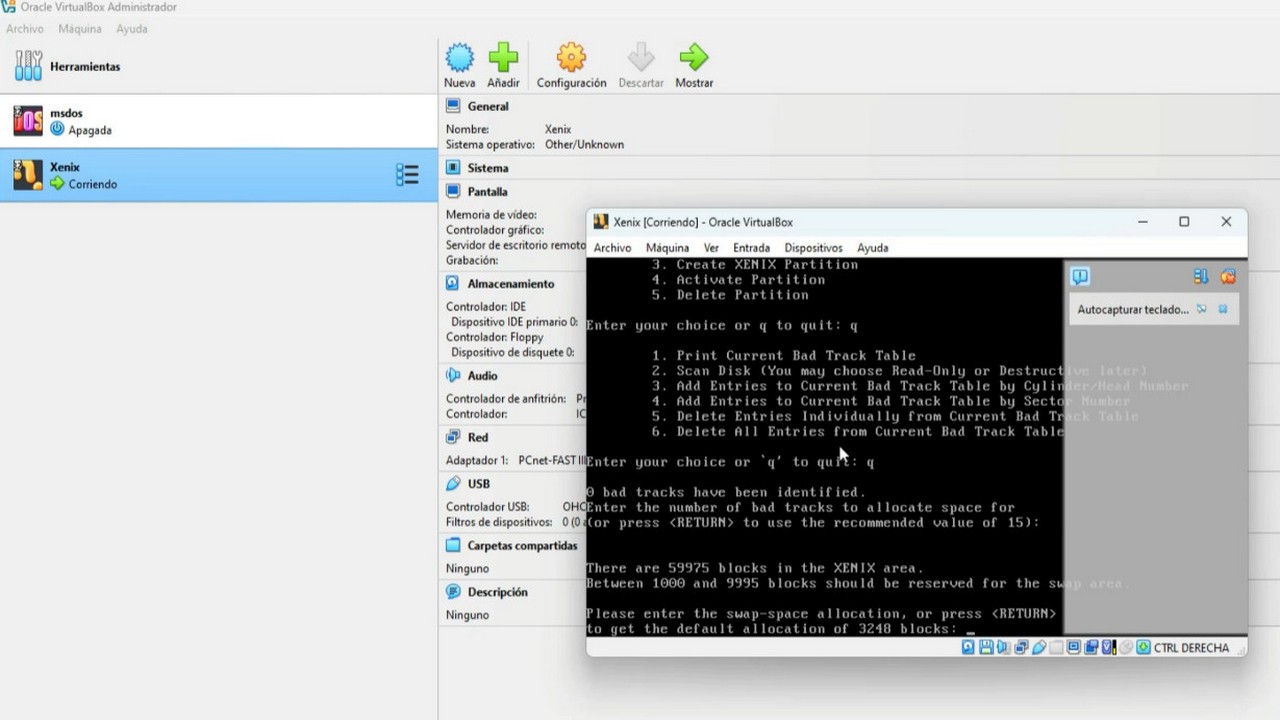Click the display status bar indicator

1074,648
